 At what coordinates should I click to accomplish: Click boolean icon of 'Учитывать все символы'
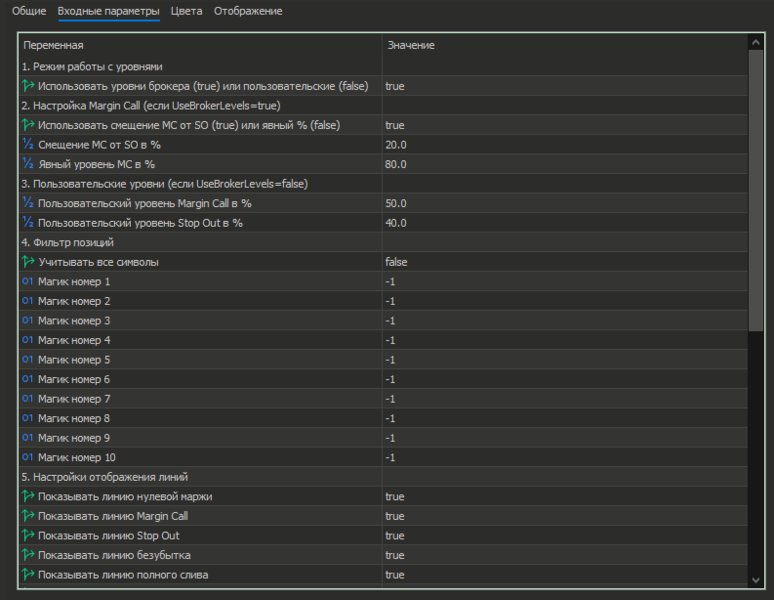[x=27, y=262]
